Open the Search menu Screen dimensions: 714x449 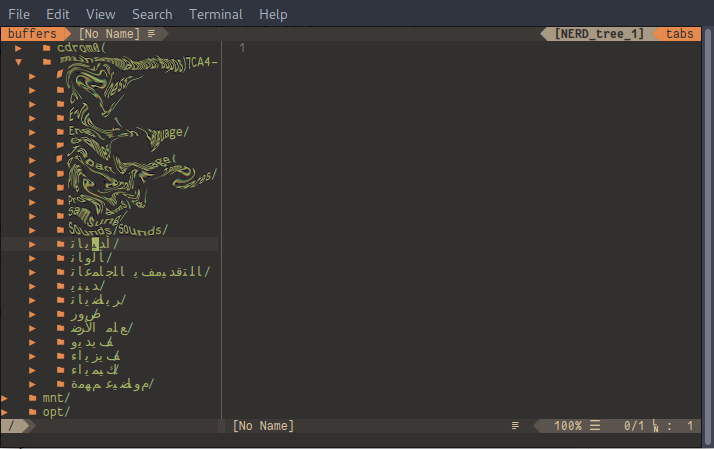[152, 15]
